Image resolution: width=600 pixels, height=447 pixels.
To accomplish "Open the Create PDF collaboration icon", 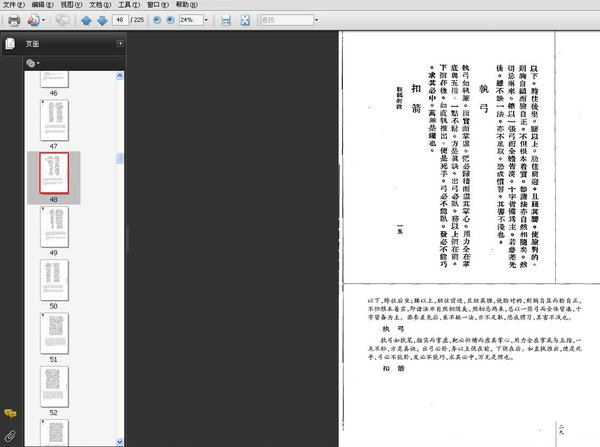I will click(34, 20).
